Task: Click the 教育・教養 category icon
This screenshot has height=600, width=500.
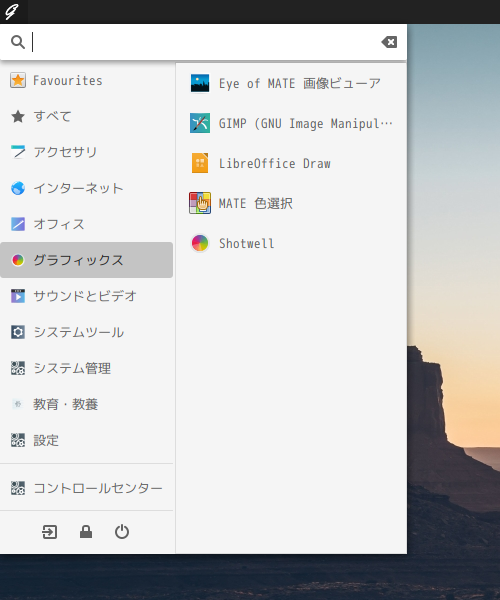Action: pos(18,404)
